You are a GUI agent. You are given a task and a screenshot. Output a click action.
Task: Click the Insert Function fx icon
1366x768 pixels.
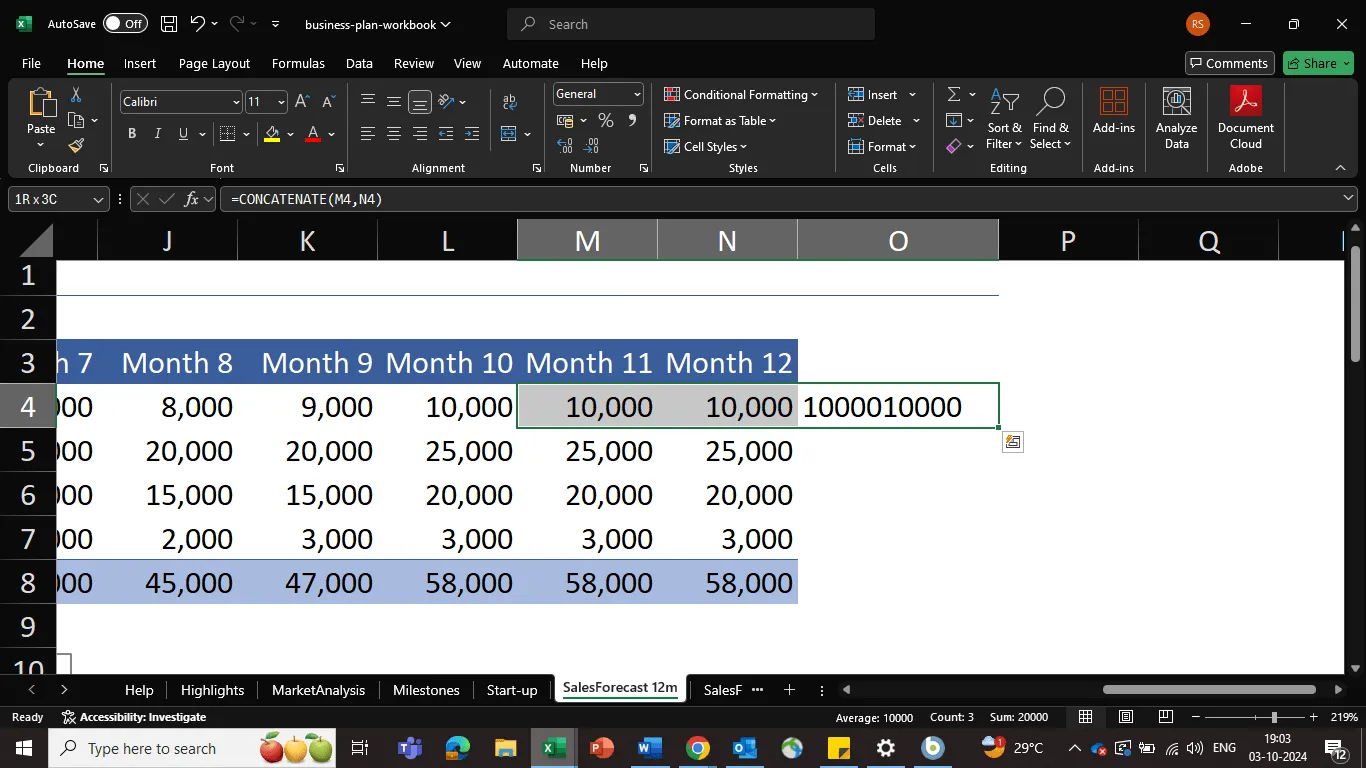click(192, 199)
